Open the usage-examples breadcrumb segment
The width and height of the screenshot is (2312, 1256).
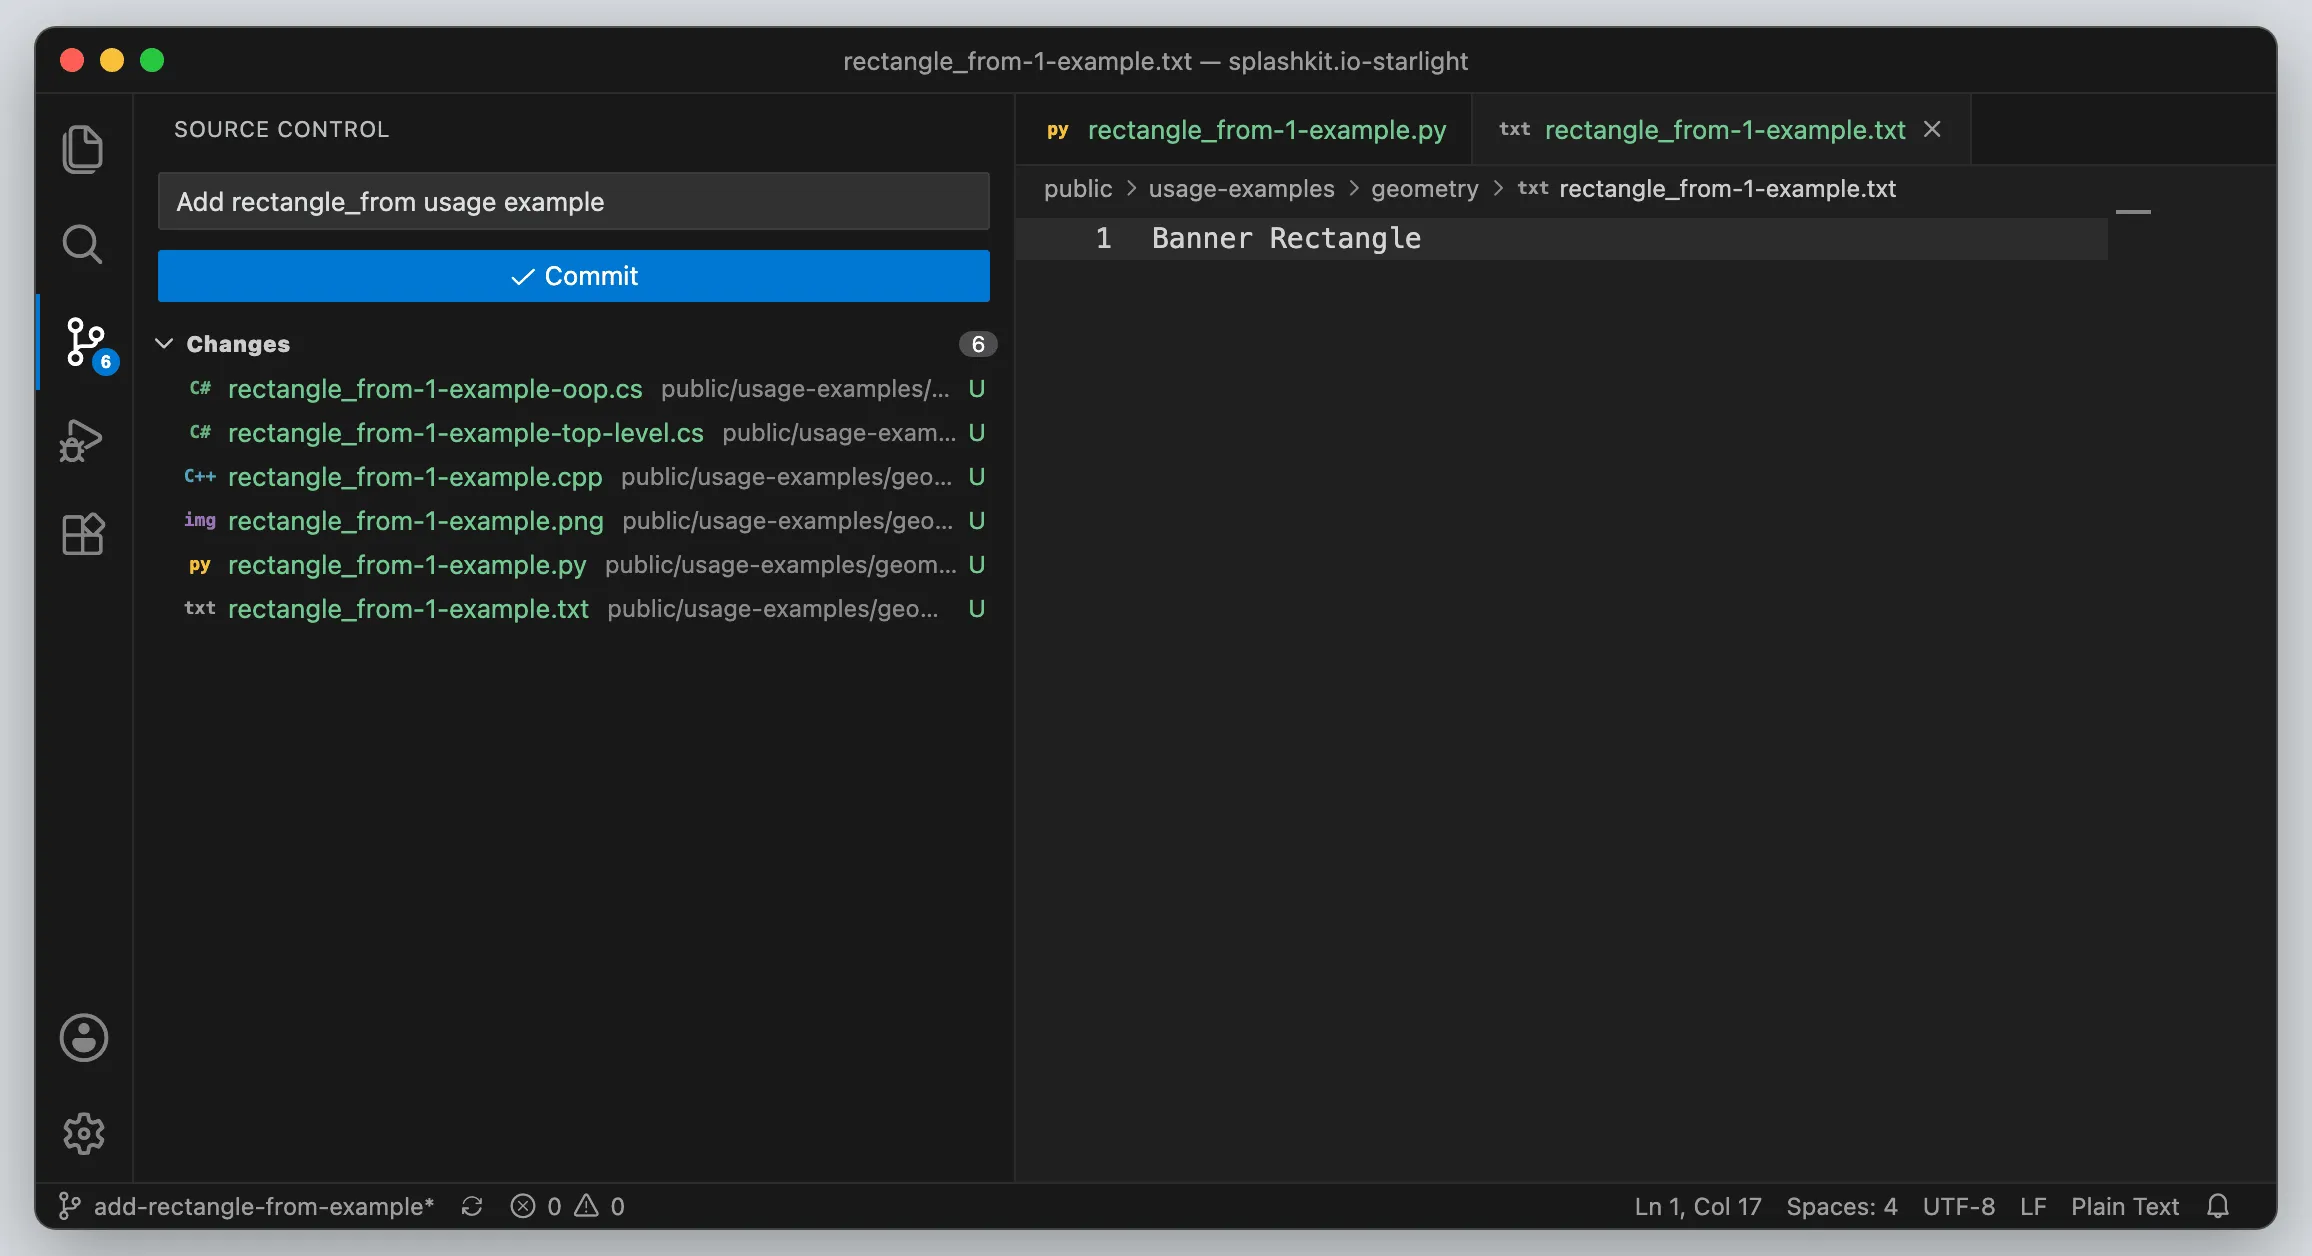click(x=1241, y=188)
